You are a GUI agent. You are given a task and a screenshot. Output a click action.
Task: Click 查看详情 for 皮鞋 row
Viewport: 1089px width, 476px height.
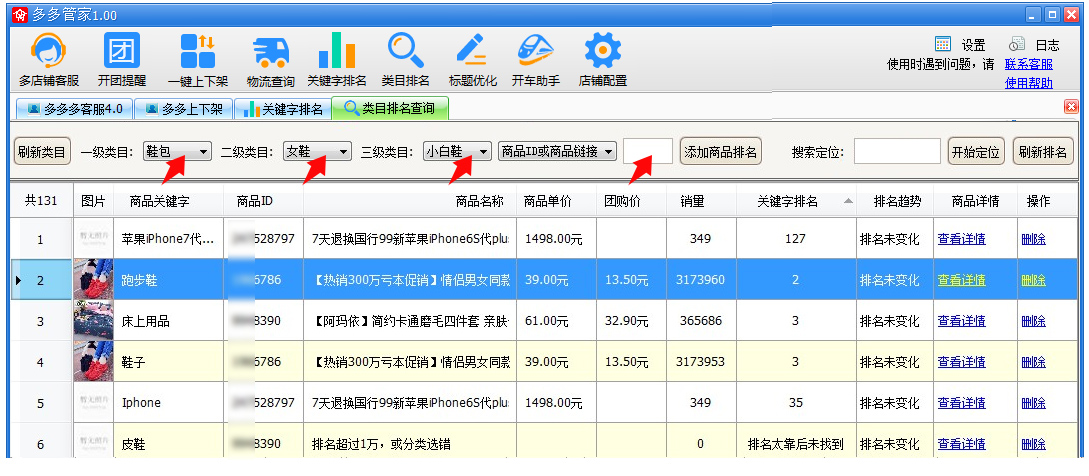point(962,443)
